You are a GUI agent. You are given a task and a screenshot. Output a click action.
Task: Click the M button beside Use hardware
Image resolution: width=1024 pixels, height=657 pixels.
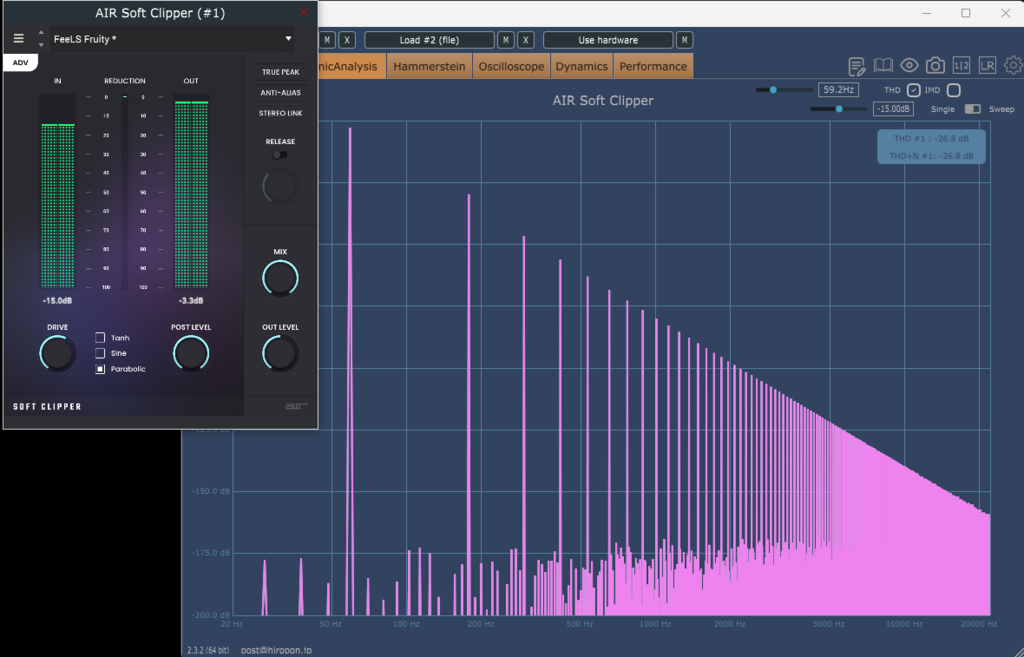pos(684,40)
